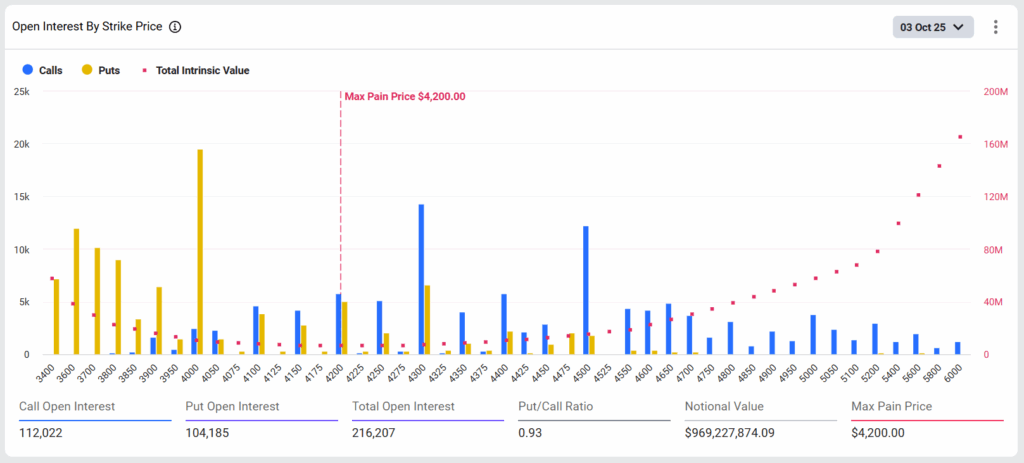The width and height of the screenshot is (1024, 463).
Task: Click the Calls bar at strike 4500
Action: pos(586,290)
